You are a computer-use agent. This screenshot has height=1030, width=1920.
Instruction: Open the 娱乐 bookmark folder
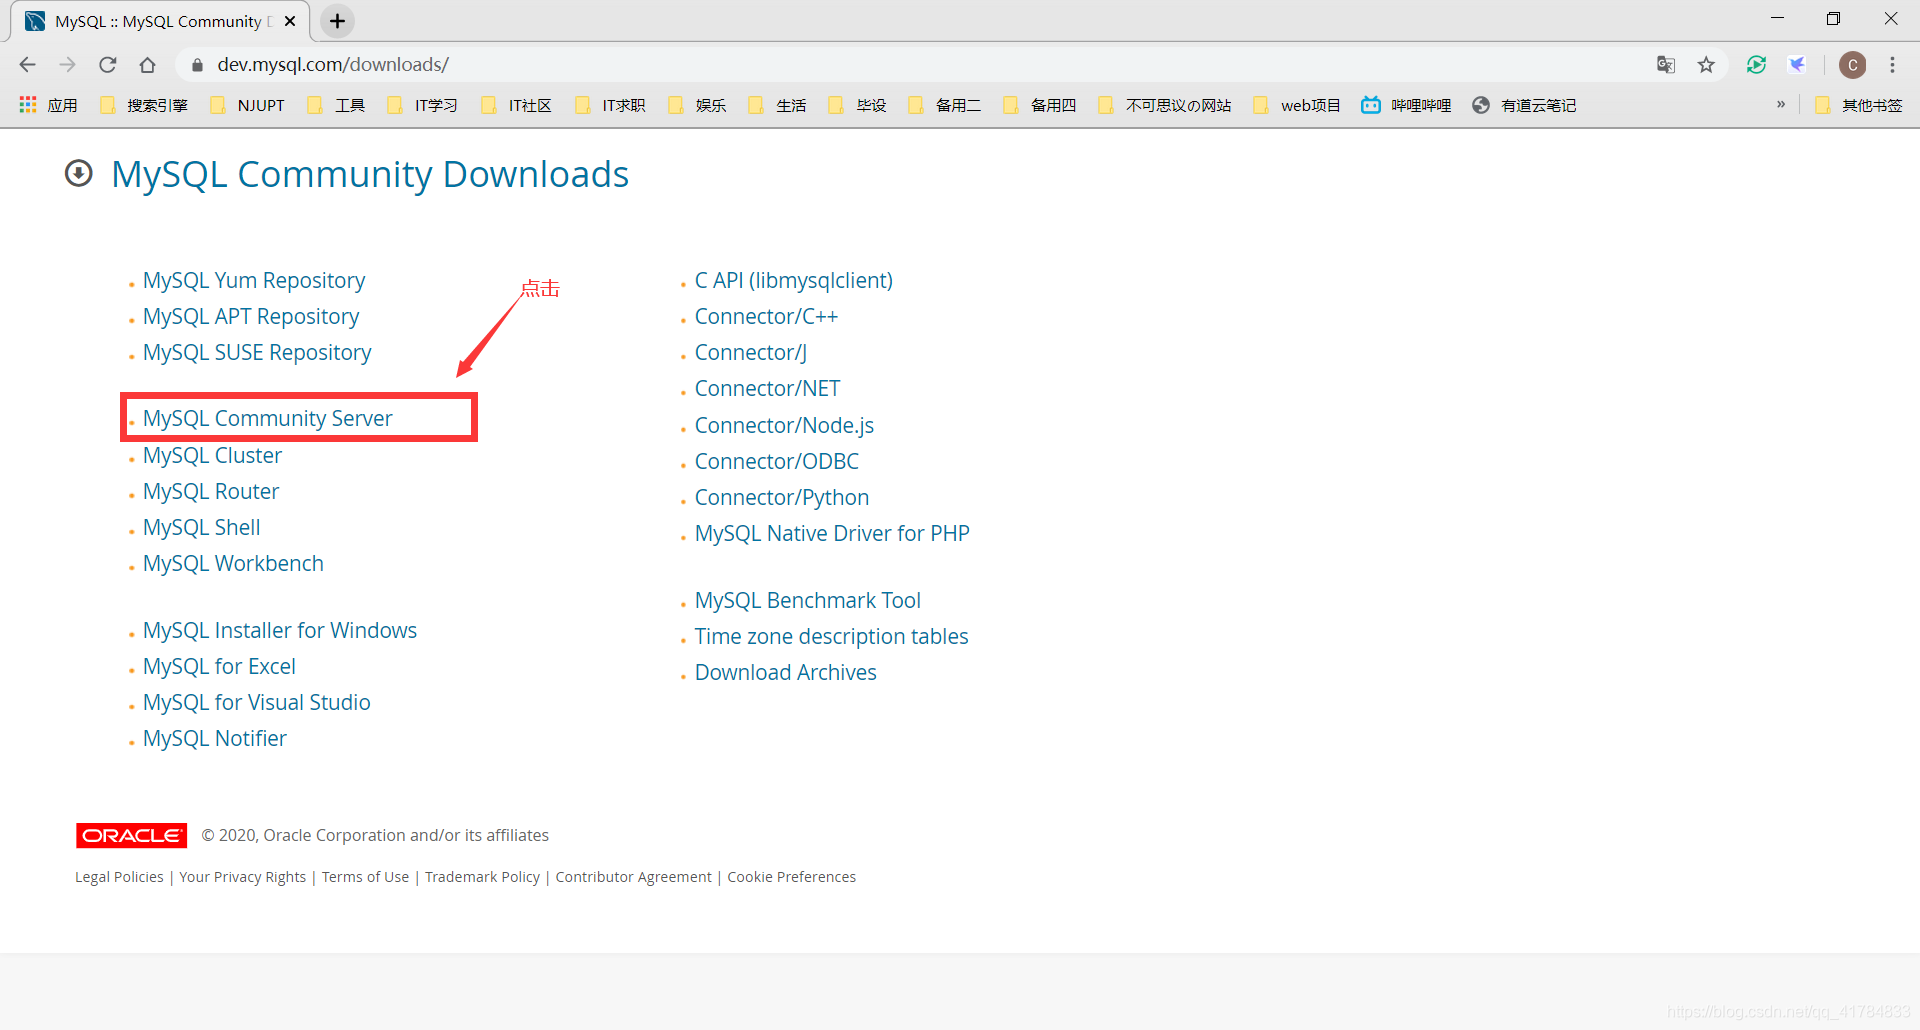[697, 105]
